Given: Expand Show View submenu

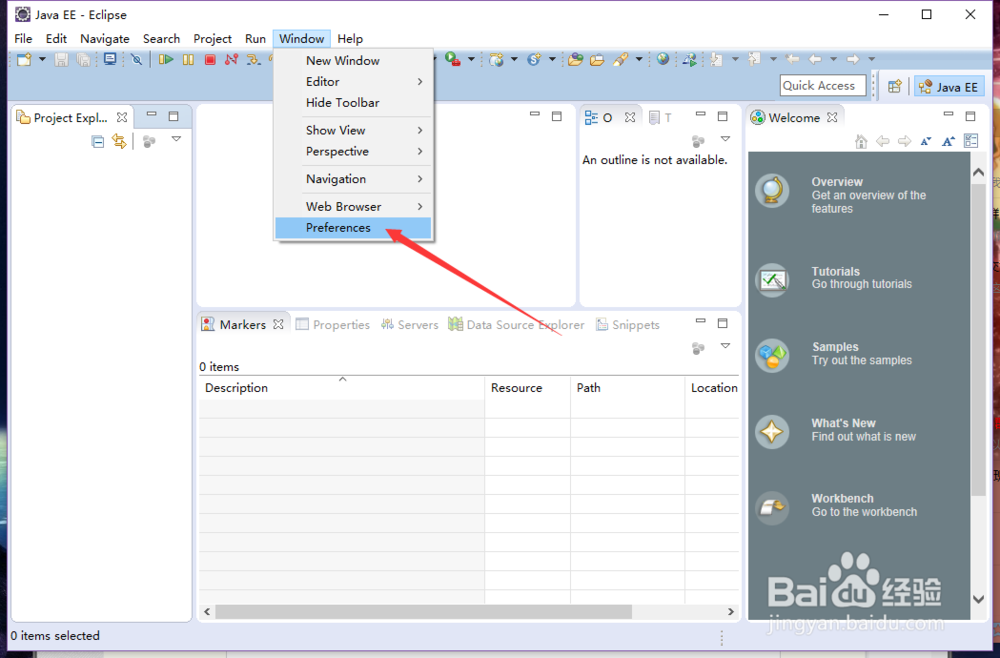Looking at the screenshot, I should (x=353, y=130).
